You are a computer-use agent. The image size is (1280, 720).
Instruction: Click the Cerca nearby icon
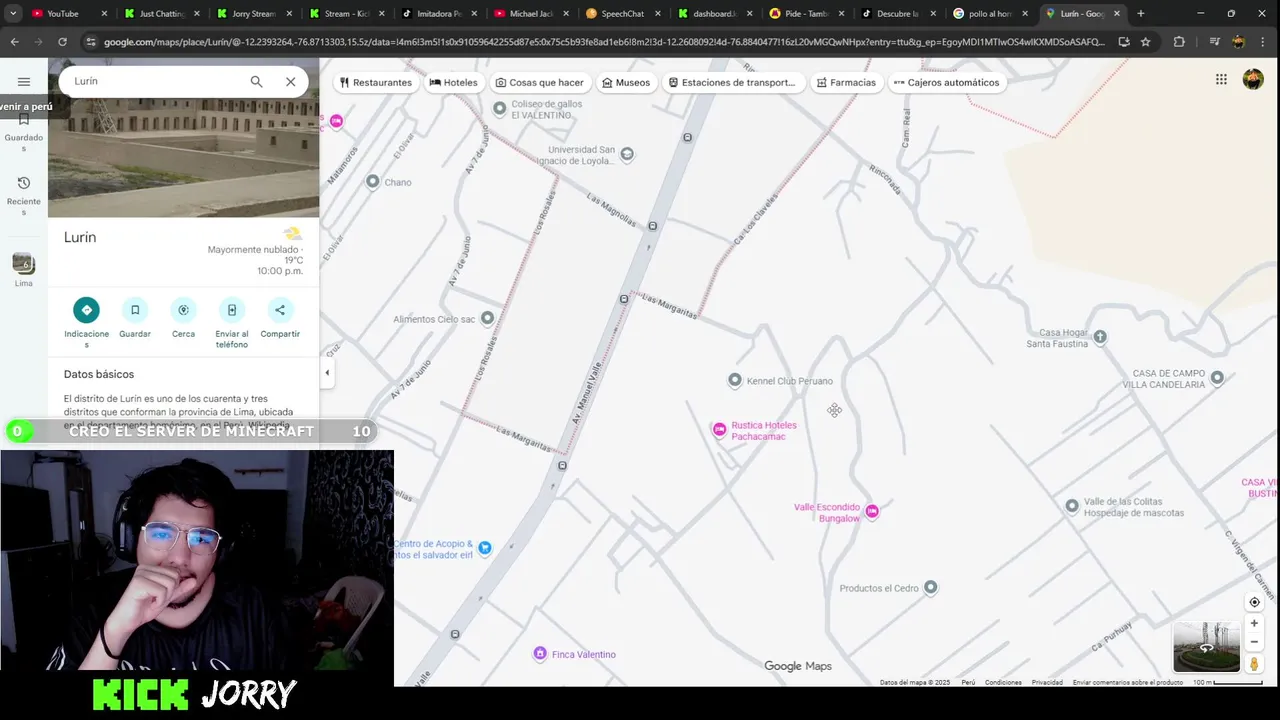(x=183, y=310)
